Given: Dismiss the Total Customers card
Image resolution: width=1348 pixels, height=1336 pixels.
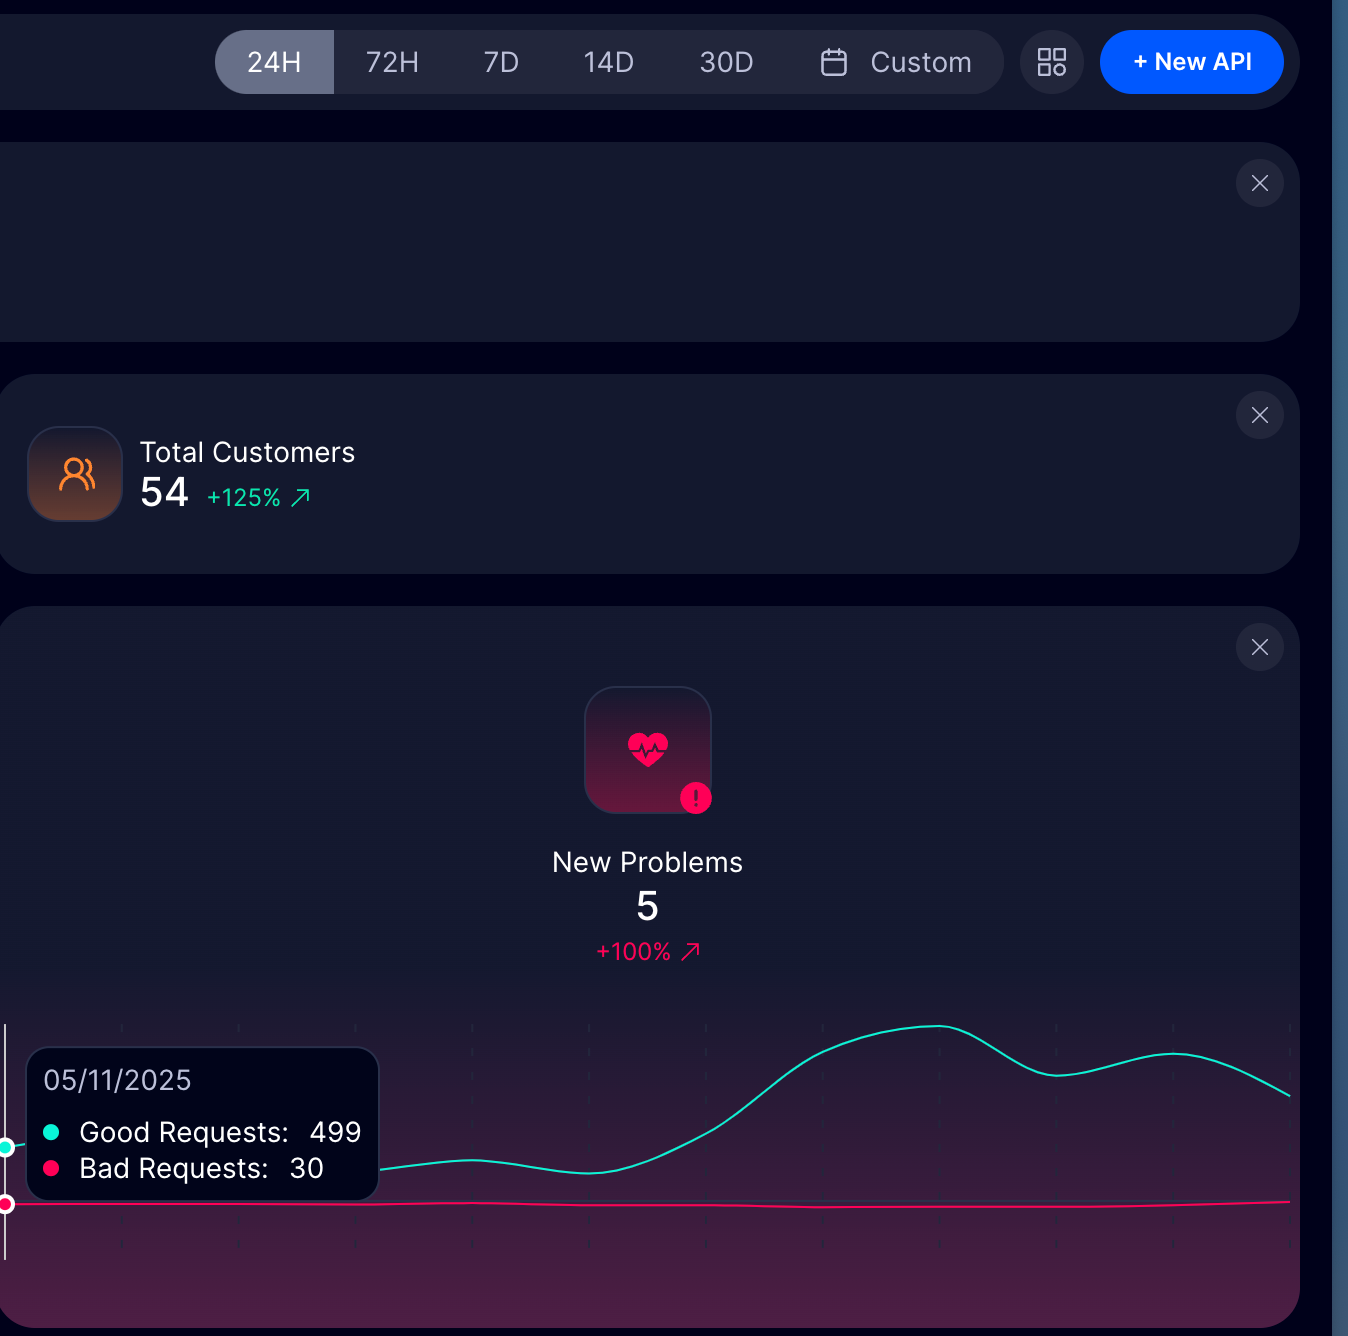Looking at the screenshot, I should 1259,415.
